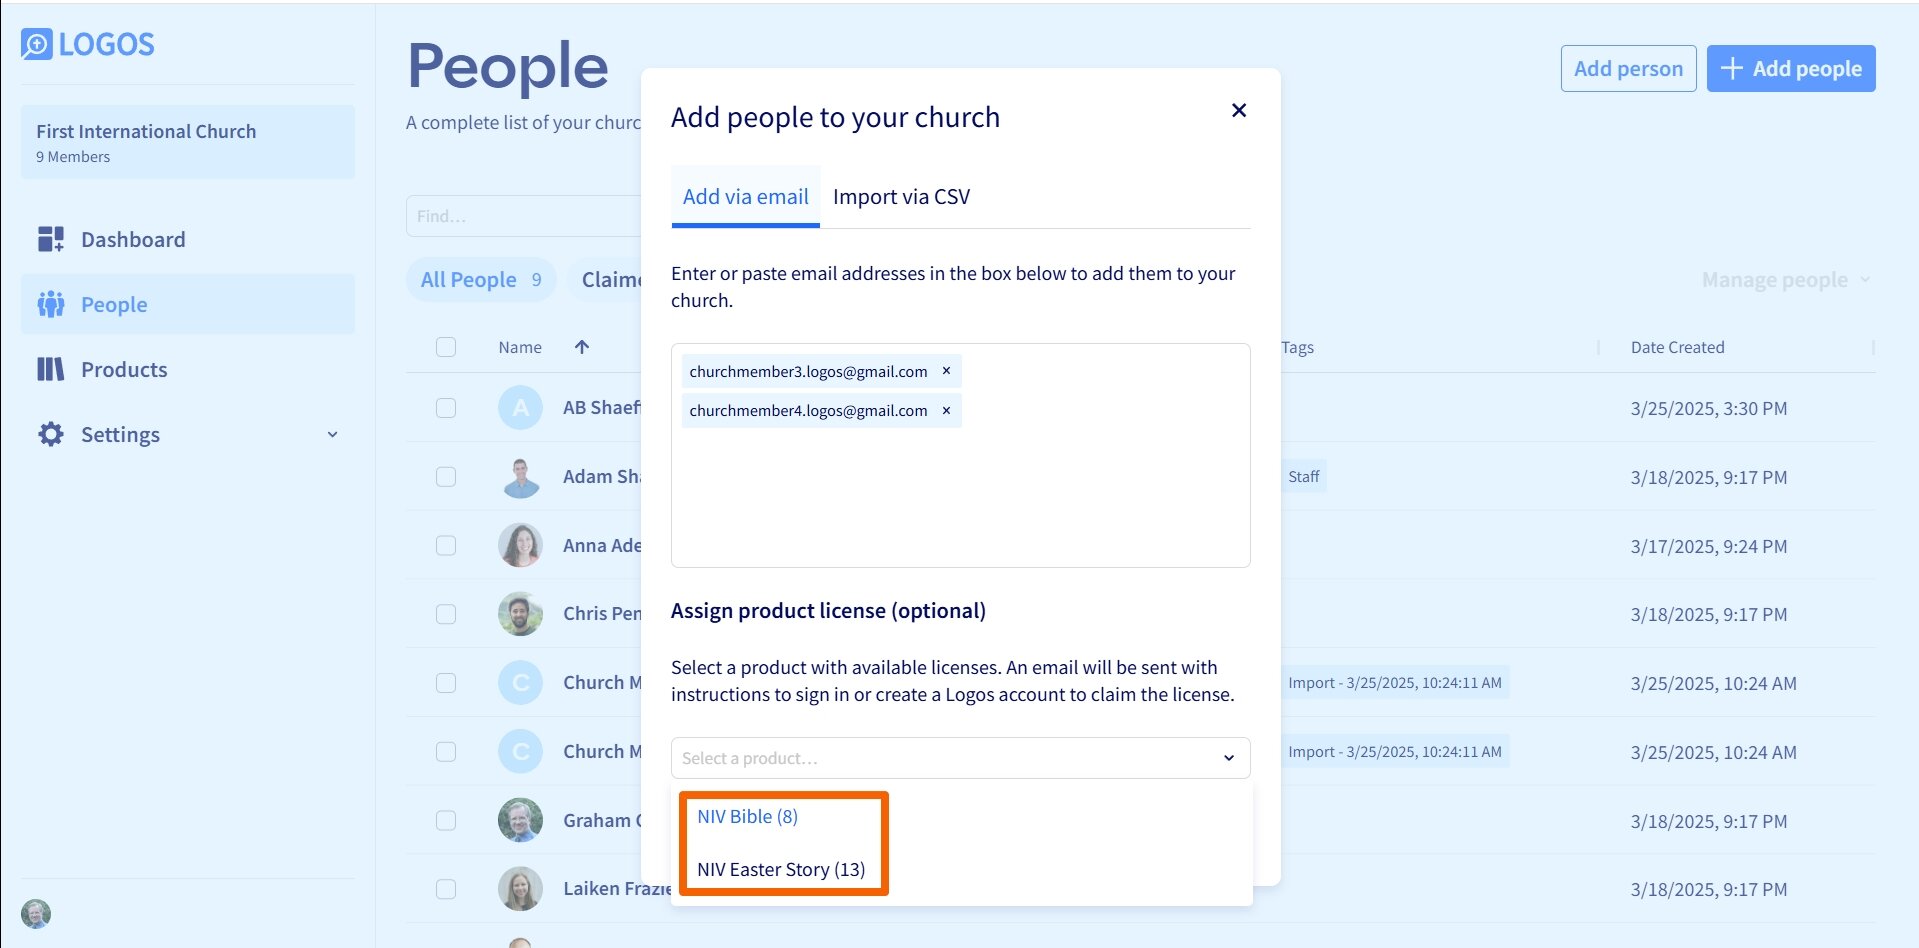Click the Tags column header
The width and height of the screenshot is (1919, 948).
[1297, 347]
